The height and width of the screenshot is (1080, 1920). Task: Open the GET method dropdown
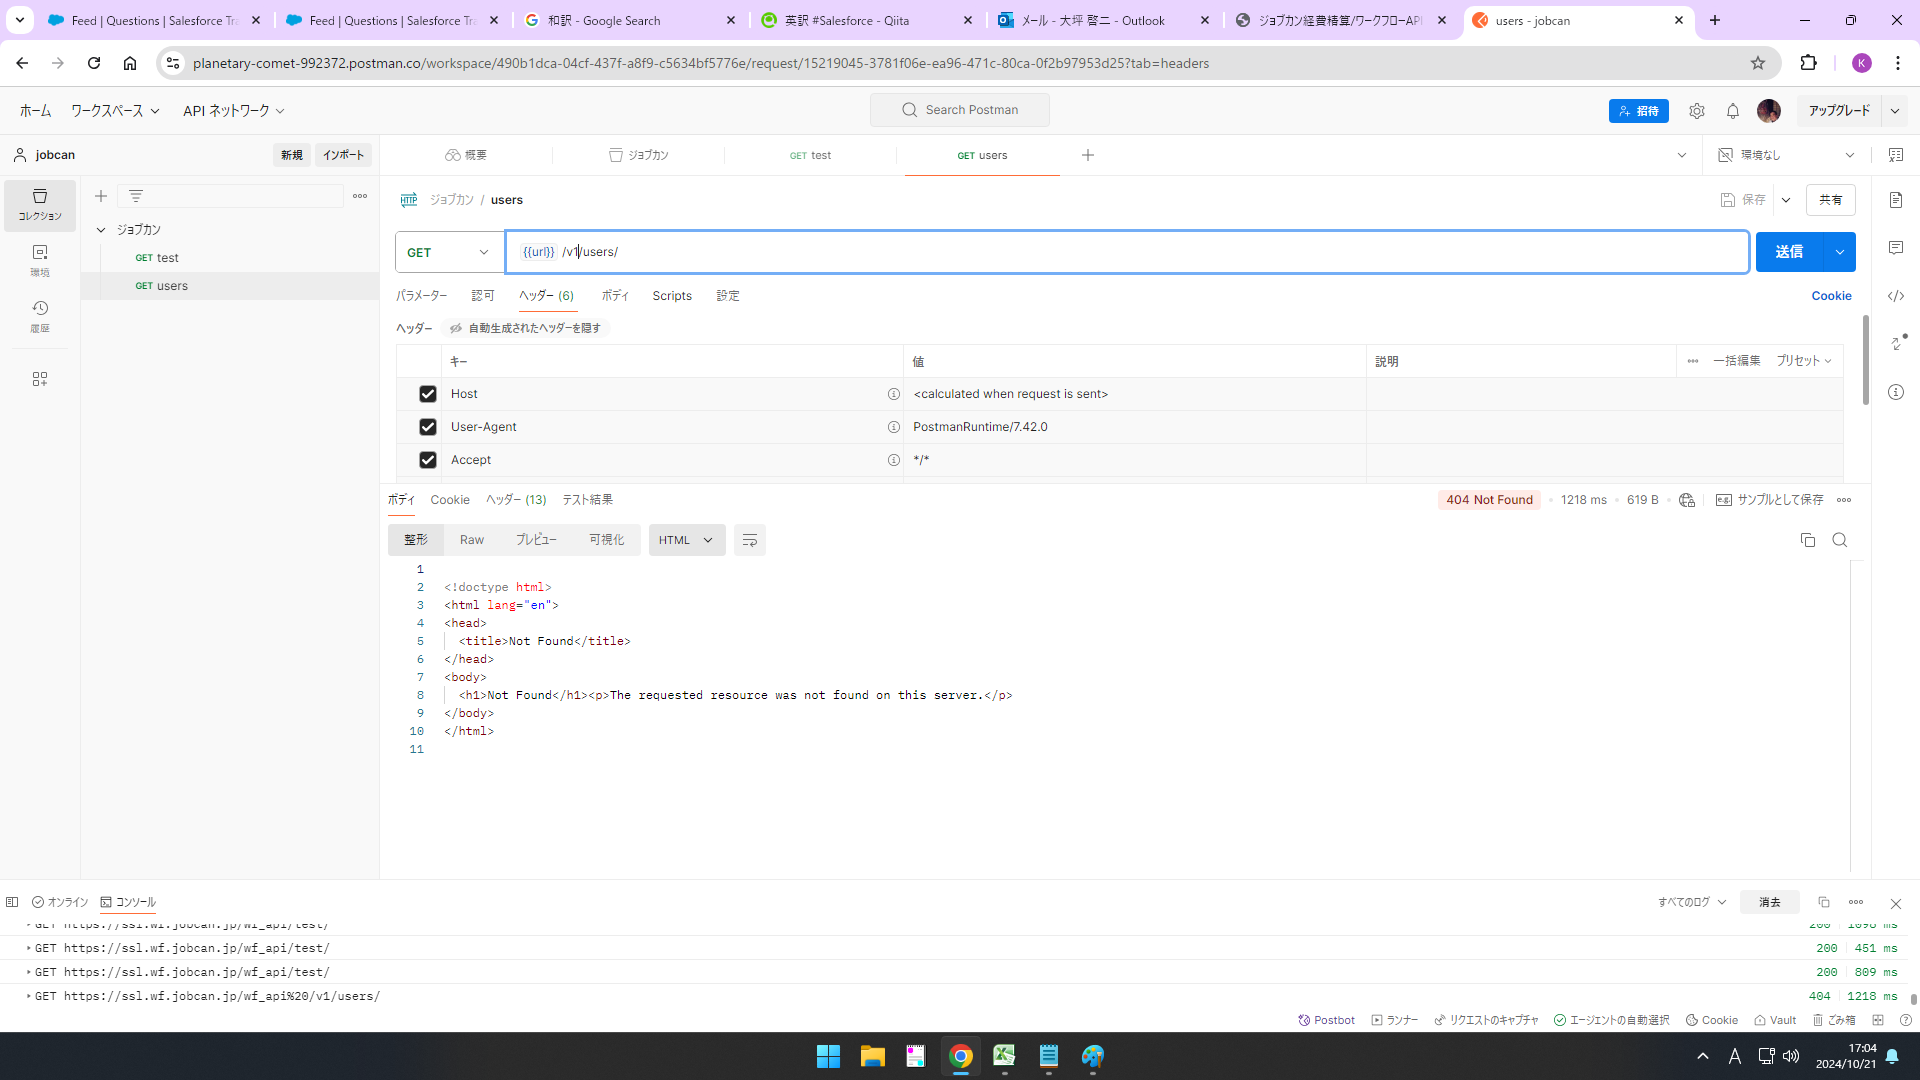point(448,252)
